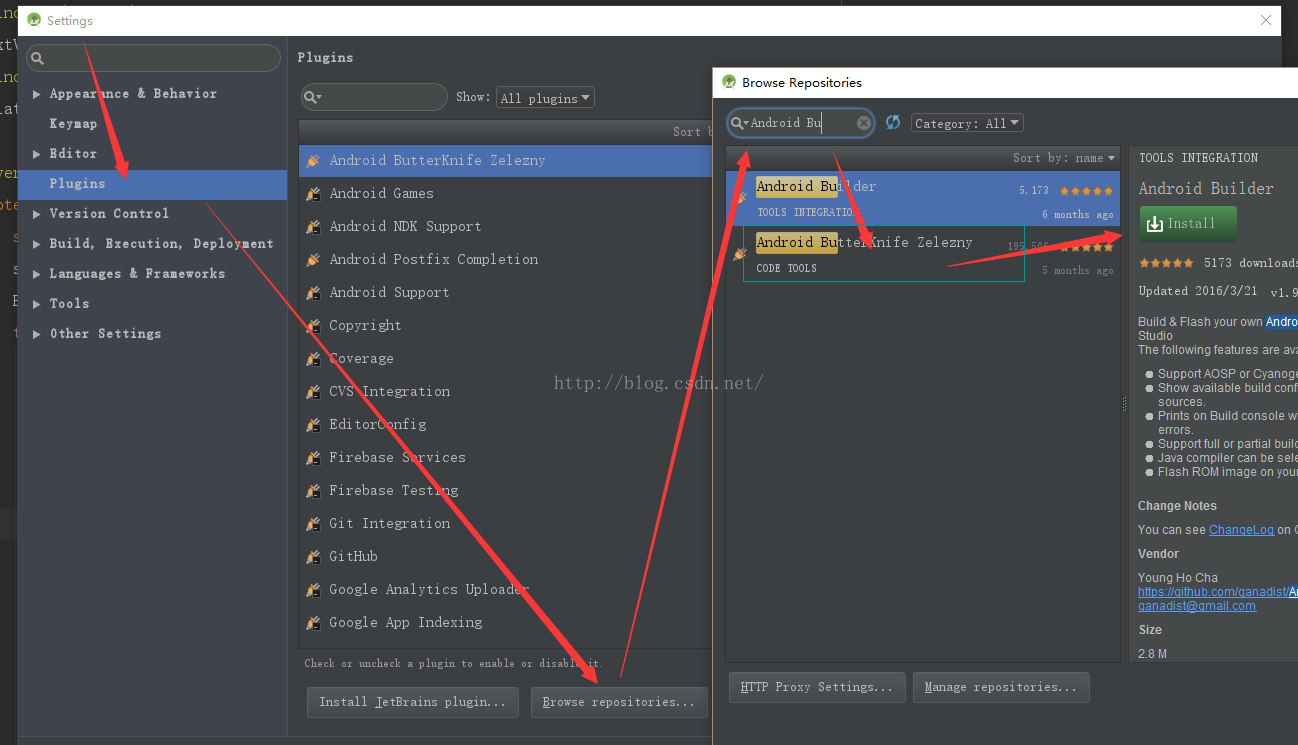Screen dimensions: 1298x745
Task: Click the plug icon beside ButterKnife Zelezny repository result
Action: coord(739,254)
